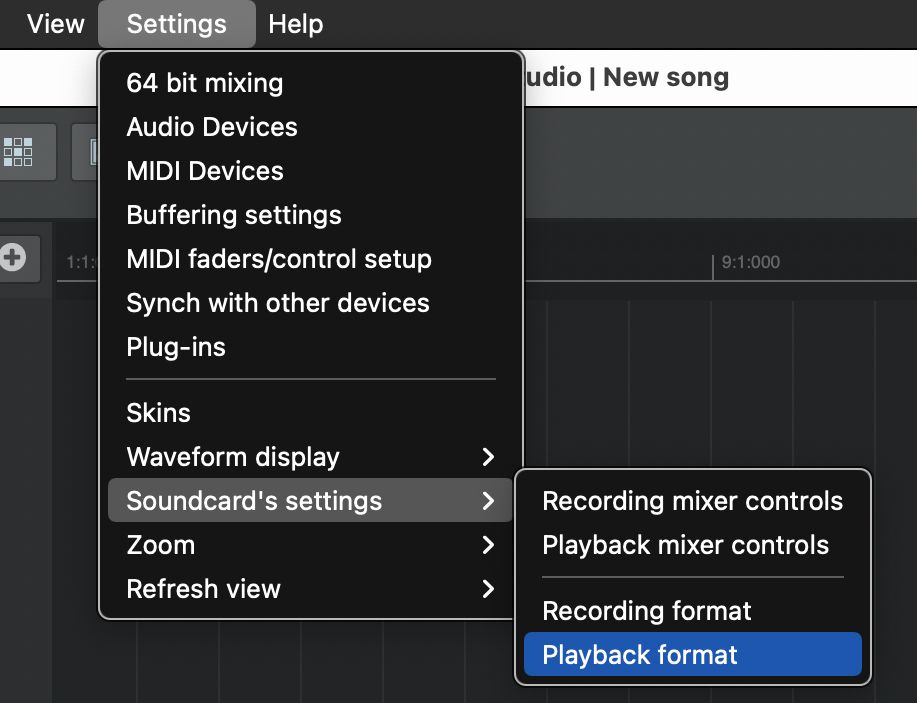Open the View menu

coord(56,24)
